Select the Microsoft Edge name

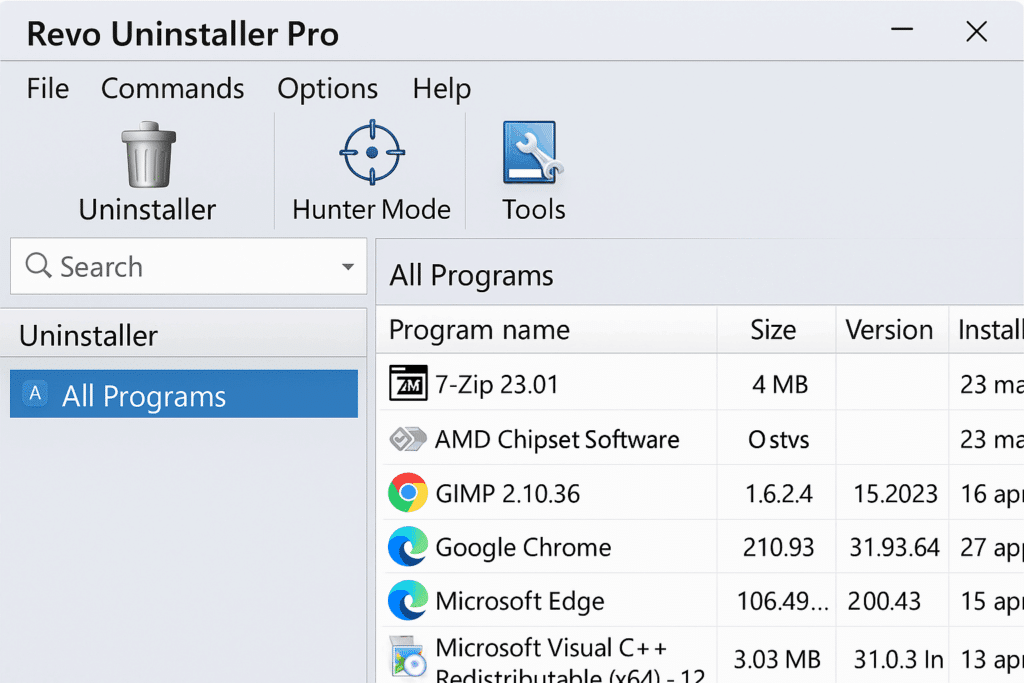520,601
